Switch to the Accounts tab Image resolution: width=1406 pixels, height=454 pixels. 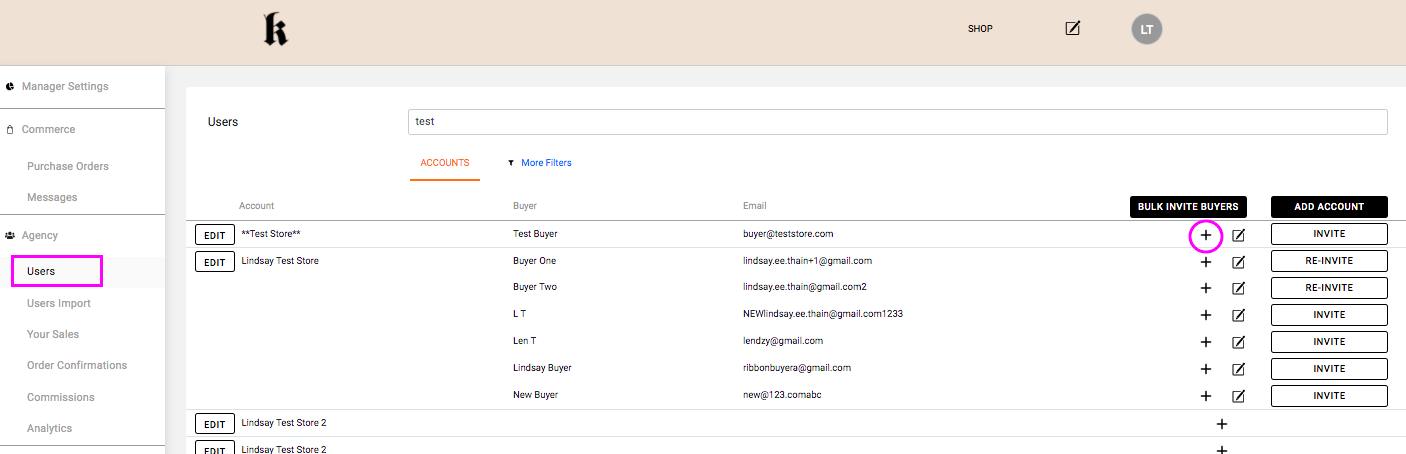(x=444, y=163)
